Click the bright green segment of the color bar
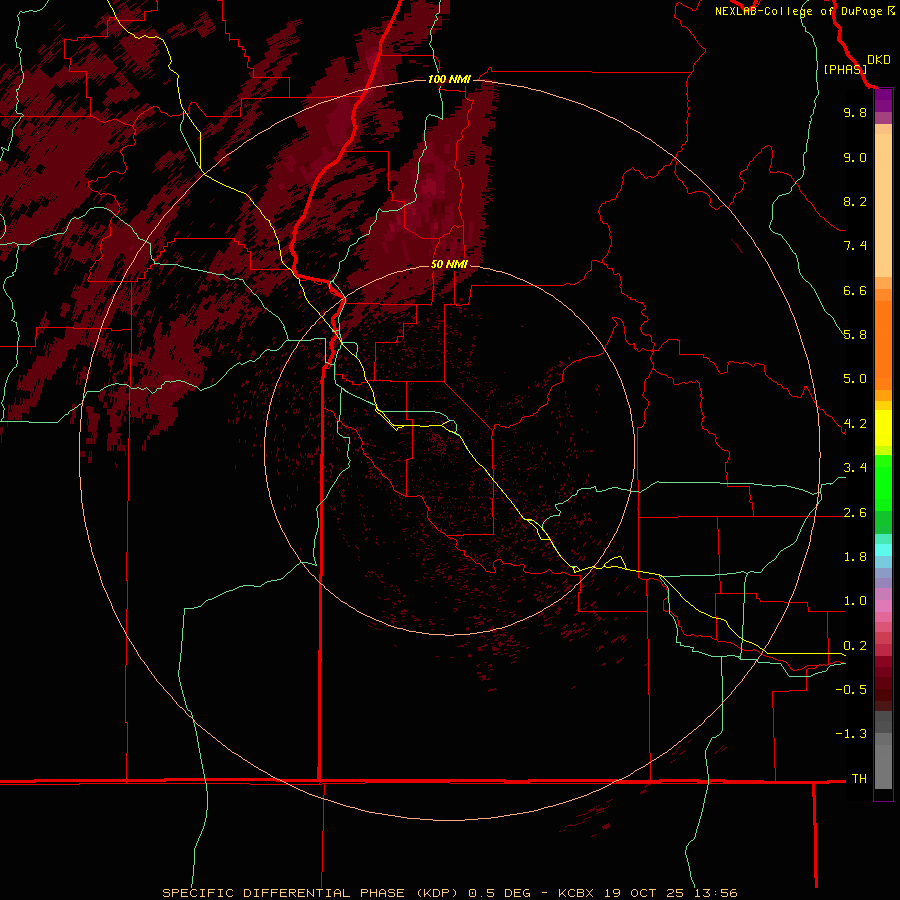 883,483
